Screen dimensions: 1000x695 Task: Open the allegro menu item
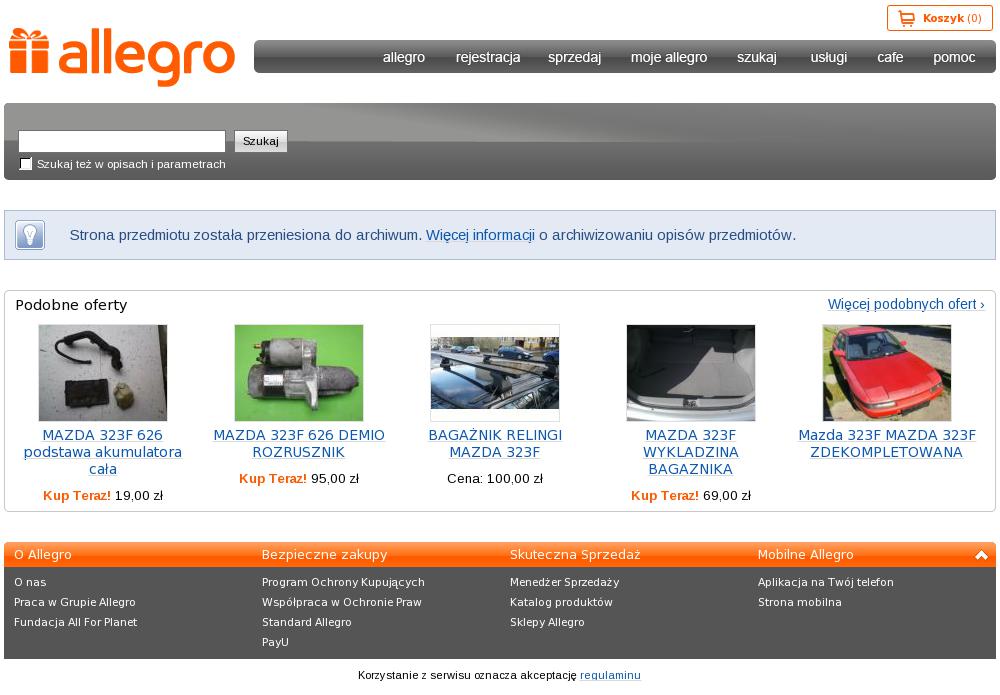(404, 57)
